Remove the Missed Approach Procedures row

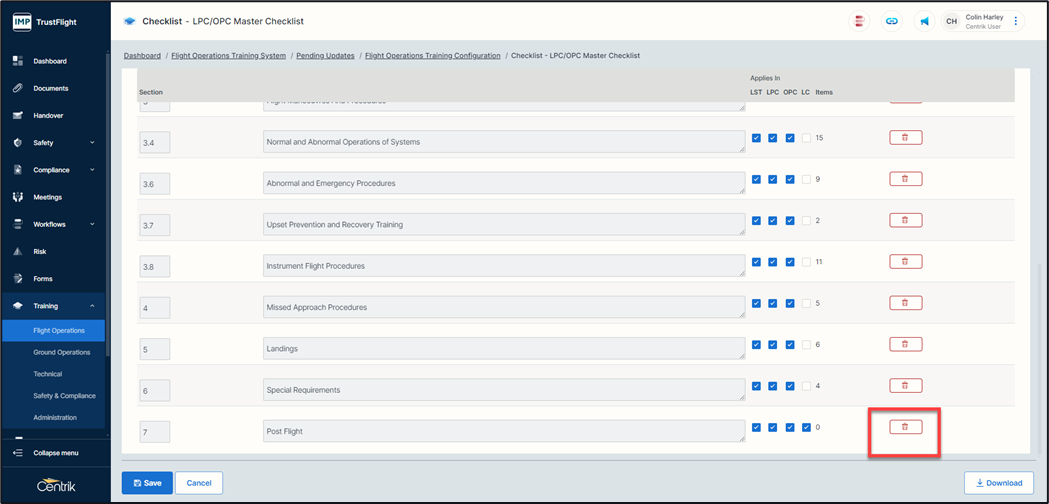[905, 303]
